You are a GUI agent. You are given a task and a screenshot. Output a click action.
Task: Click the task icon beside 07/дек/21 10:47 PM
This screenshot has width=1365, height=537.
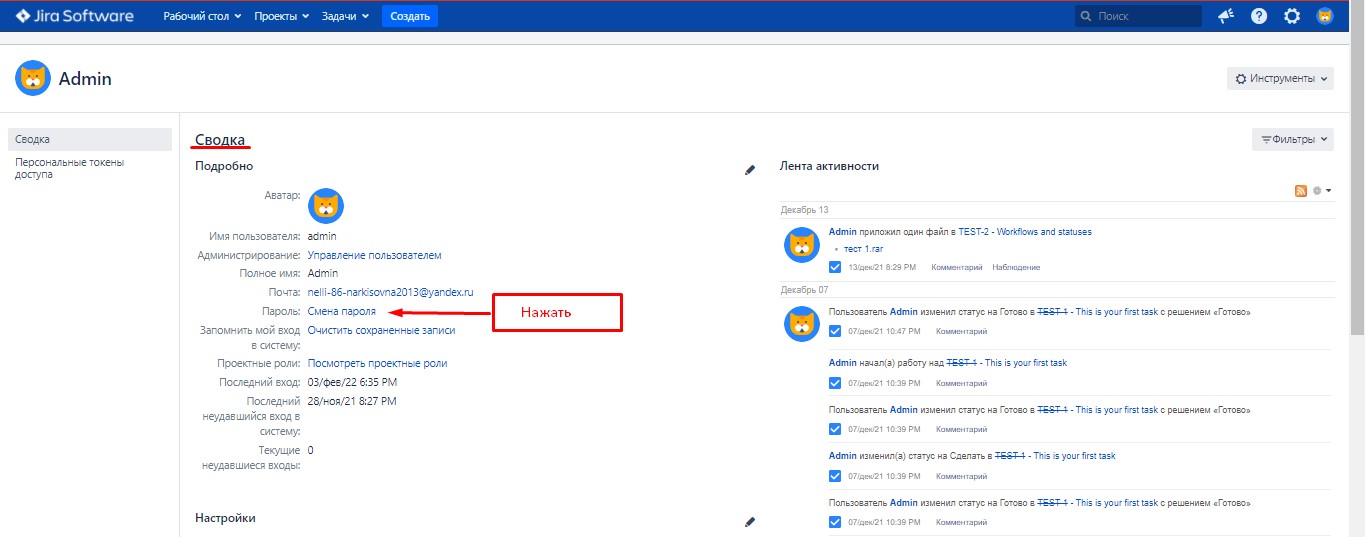pos(835,331)
